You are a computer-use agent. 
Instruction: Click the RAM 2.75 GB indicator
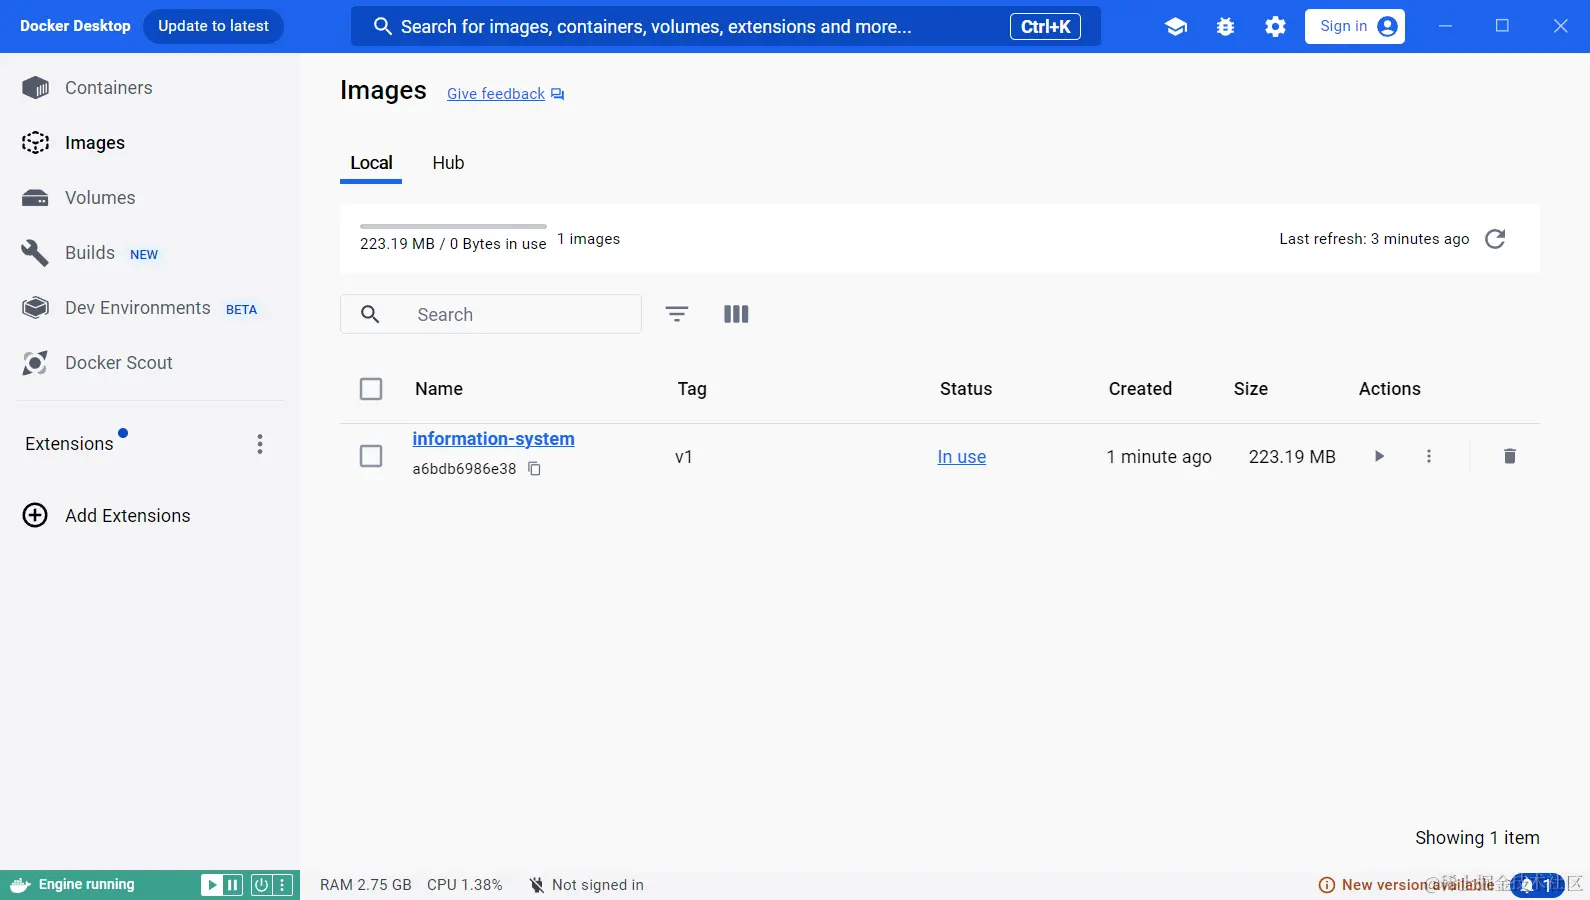[366, 885]
